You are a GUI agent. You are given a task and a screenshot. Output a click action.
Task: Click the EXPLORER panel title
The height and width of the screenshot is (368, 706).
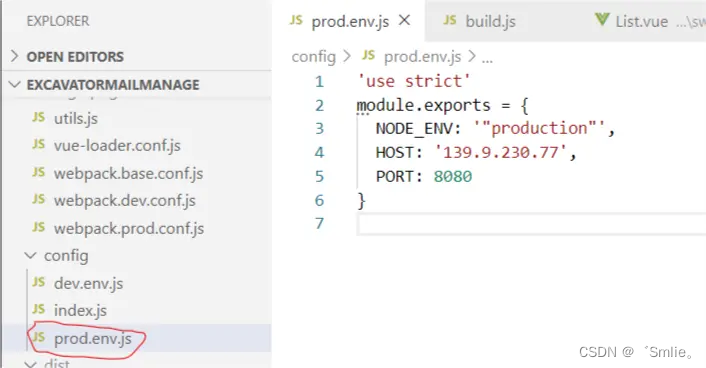58,21
